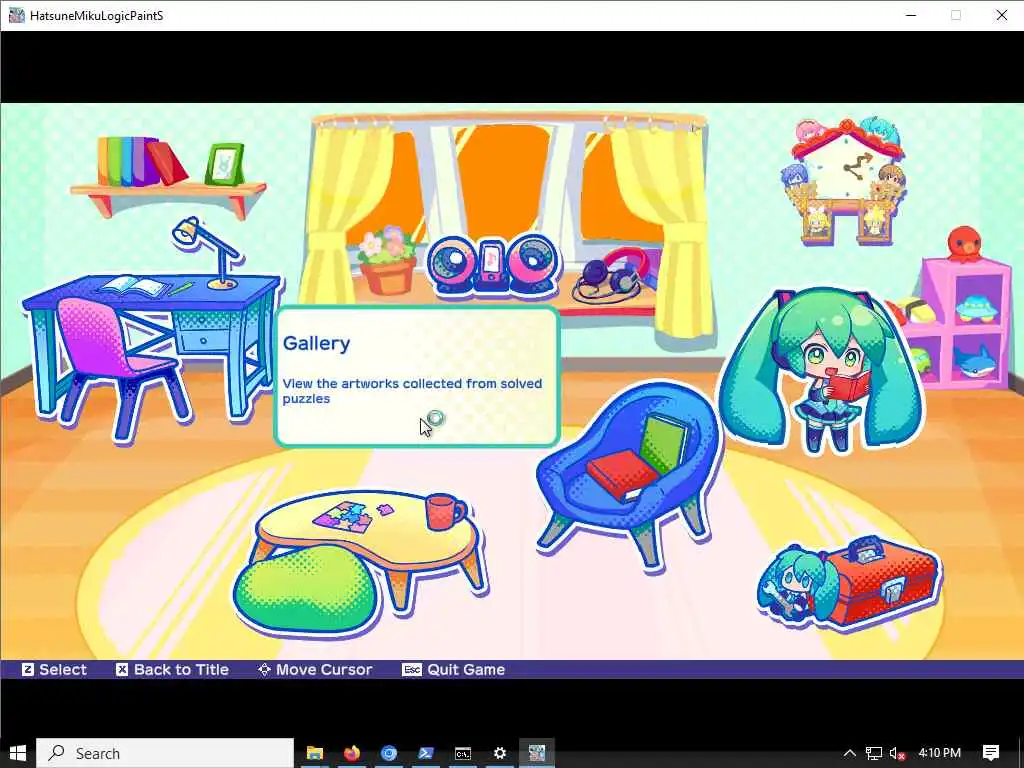
Task: Launch Firefox from the taskbar
Action: (352, 753)
